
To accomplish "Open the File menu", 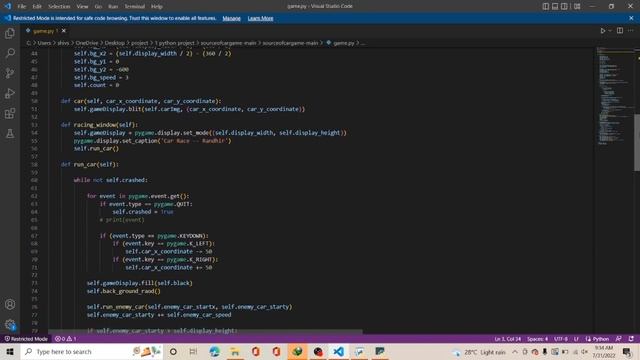I will point(22,7).
